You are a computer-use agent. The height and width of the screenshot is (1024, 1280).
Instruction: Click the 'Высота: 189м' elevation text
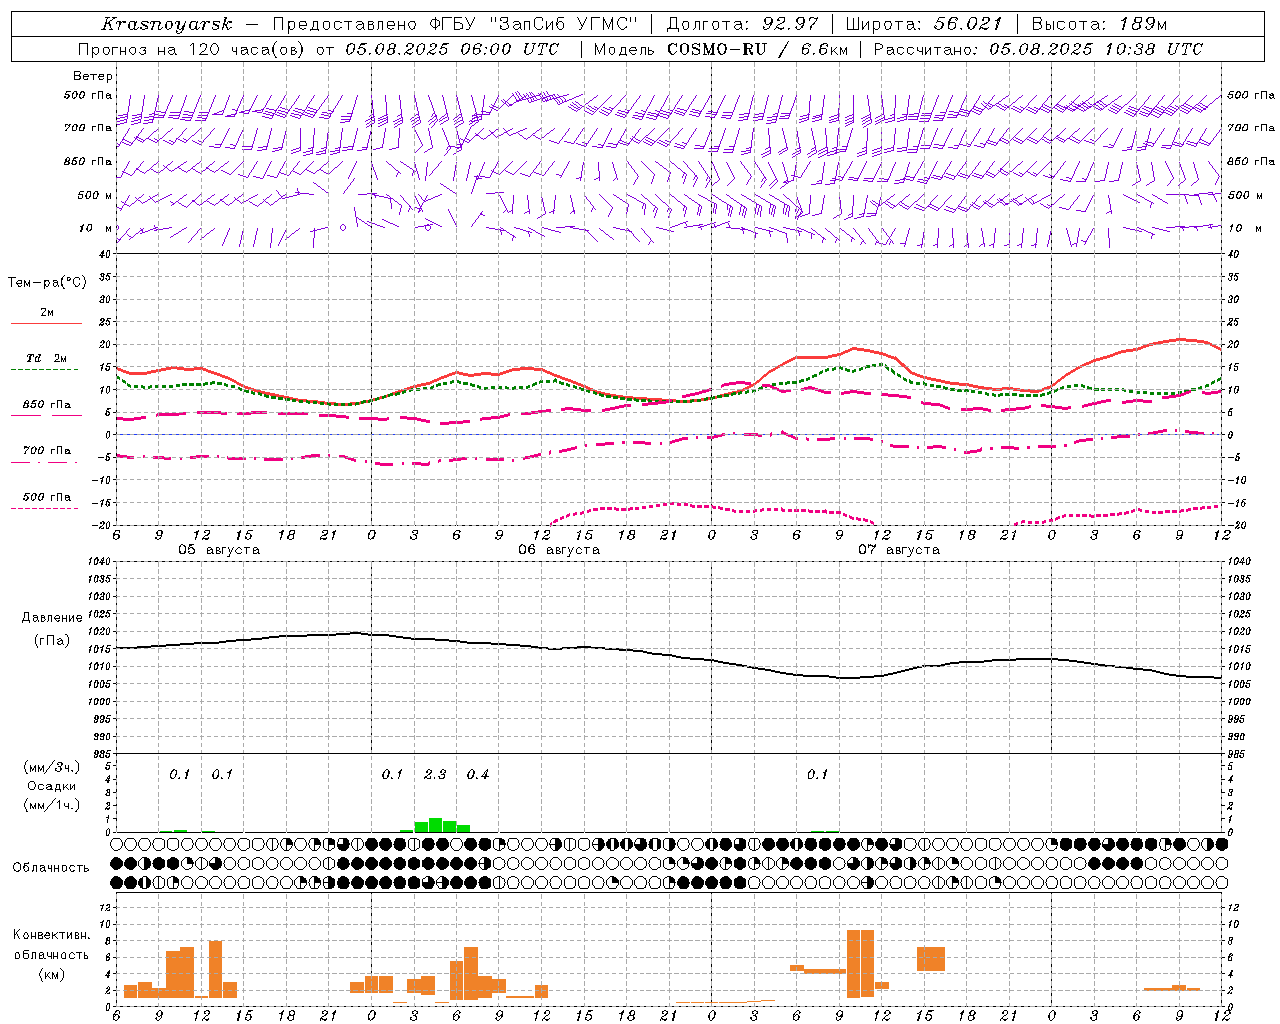pos(1100,25)
